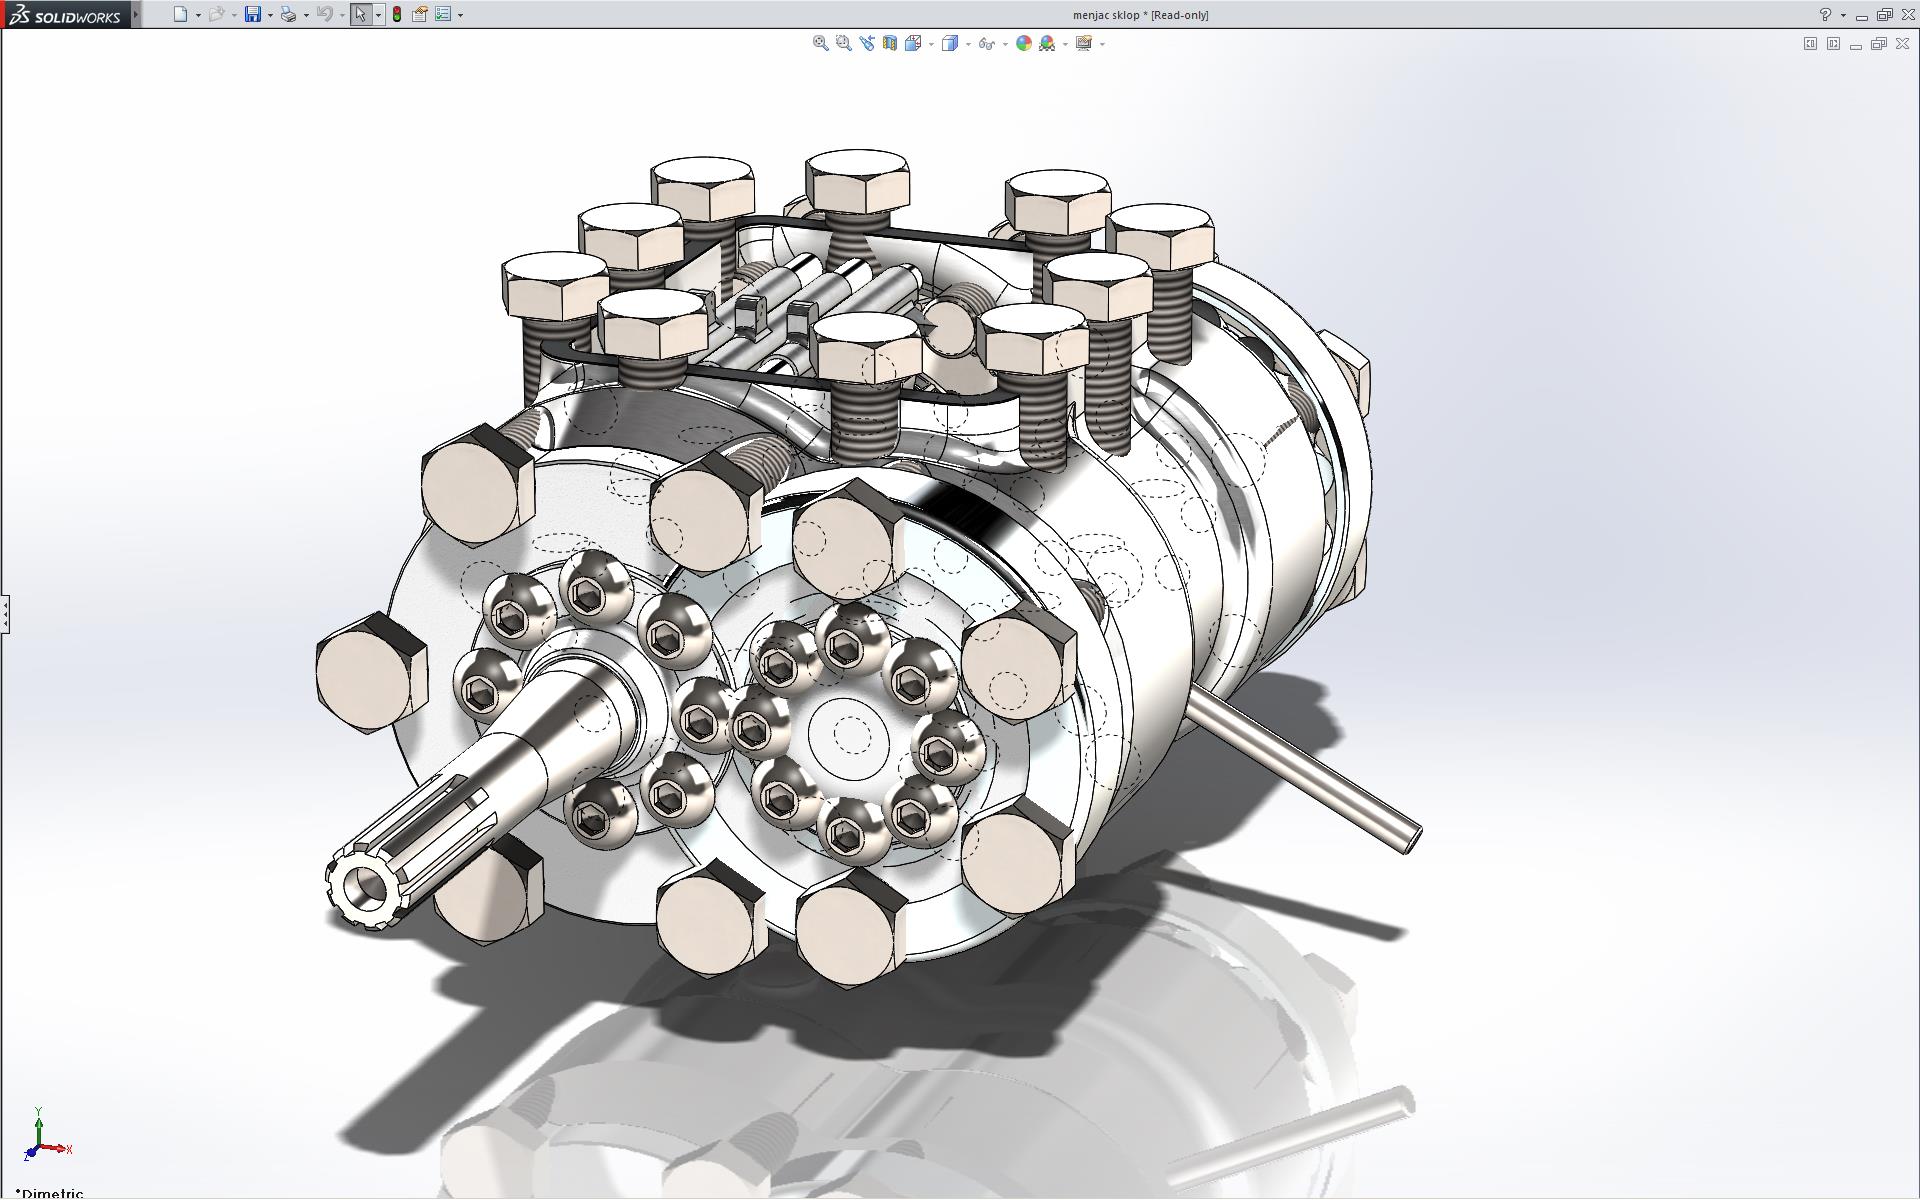Toggle Section View tool

[x=889, y=43]
